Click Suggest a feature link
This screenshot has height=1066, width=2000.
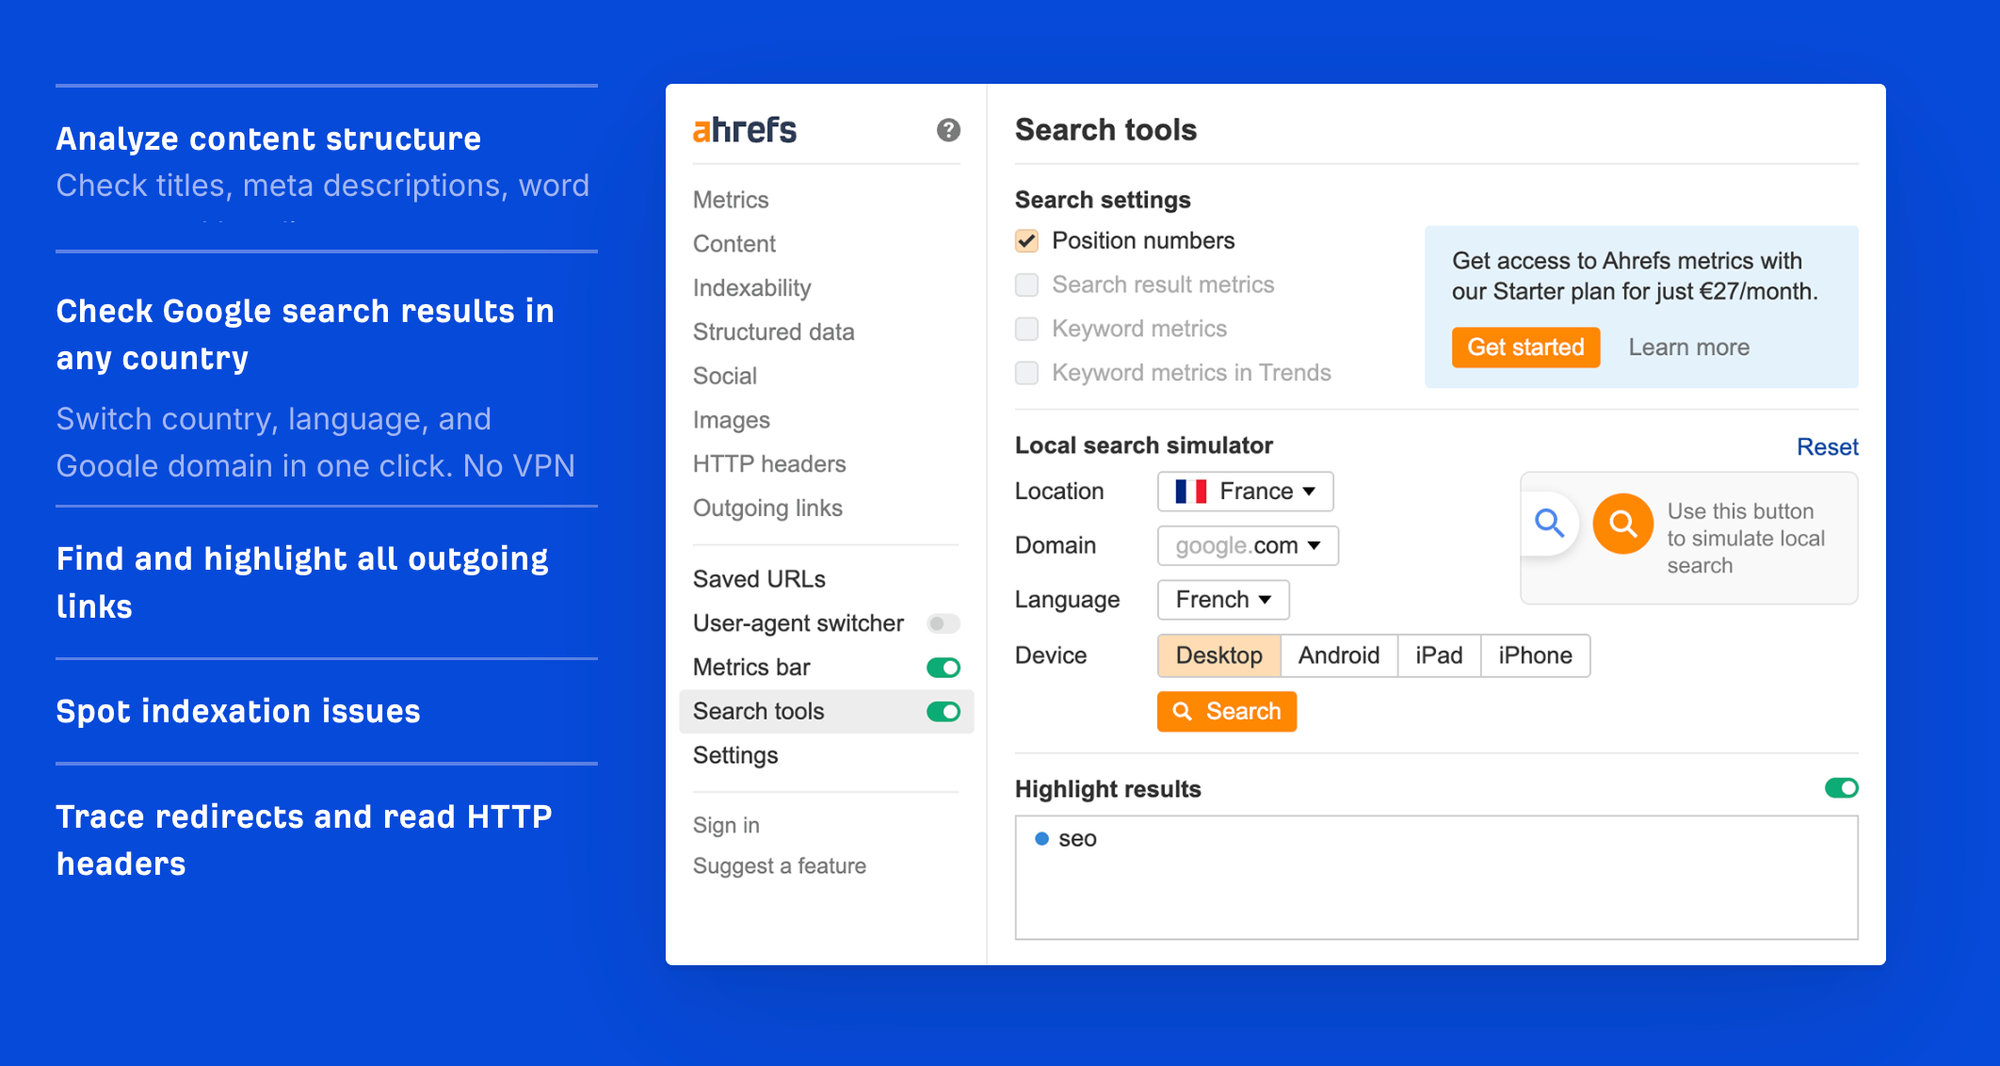(x=780, y=866)
